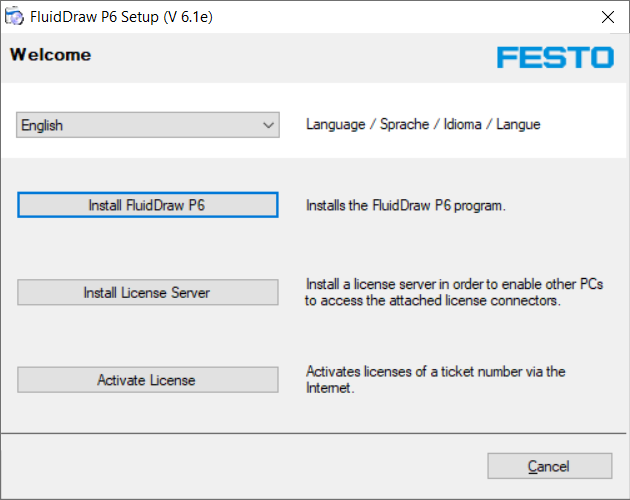Image resolution: width=630 pixels, height=500 pixels.
Task: Select the Activate License button
Action: [147, 380]
